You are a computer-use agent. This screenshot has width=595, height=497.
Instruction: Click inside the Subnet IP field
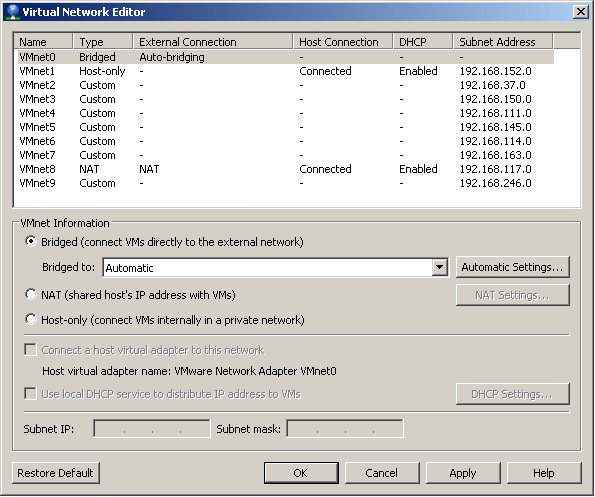pyautogui.click(x=152, y=429)
